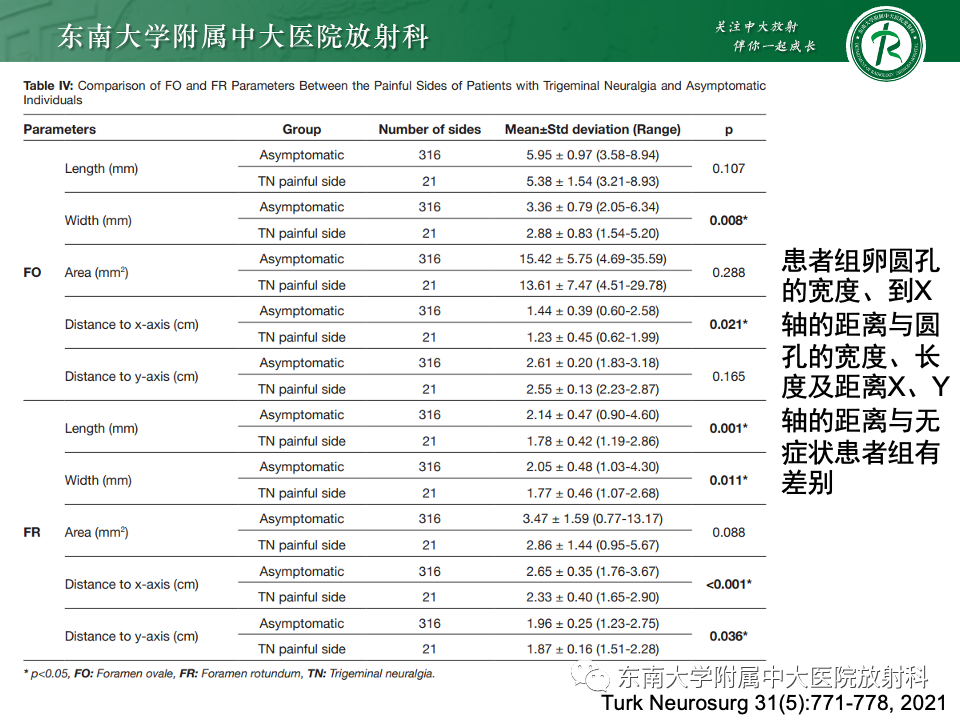Click the value 1.78 ± 0.42 (1.19-2.86)

593,441
